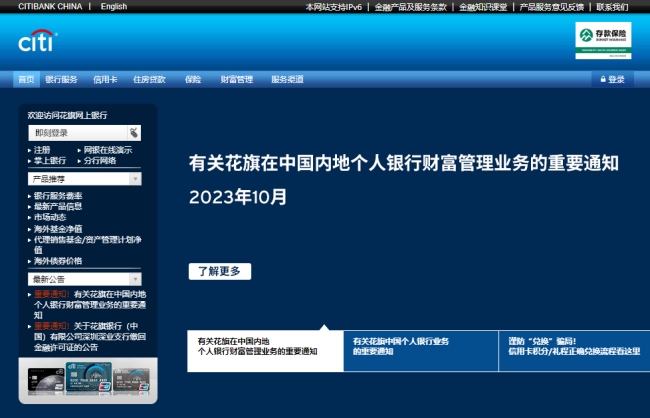Select carousel tab 有关花旗中国个人银行业务
This screenshot has height=418, width=650.
pyautogui.click(x=421, y=351)
